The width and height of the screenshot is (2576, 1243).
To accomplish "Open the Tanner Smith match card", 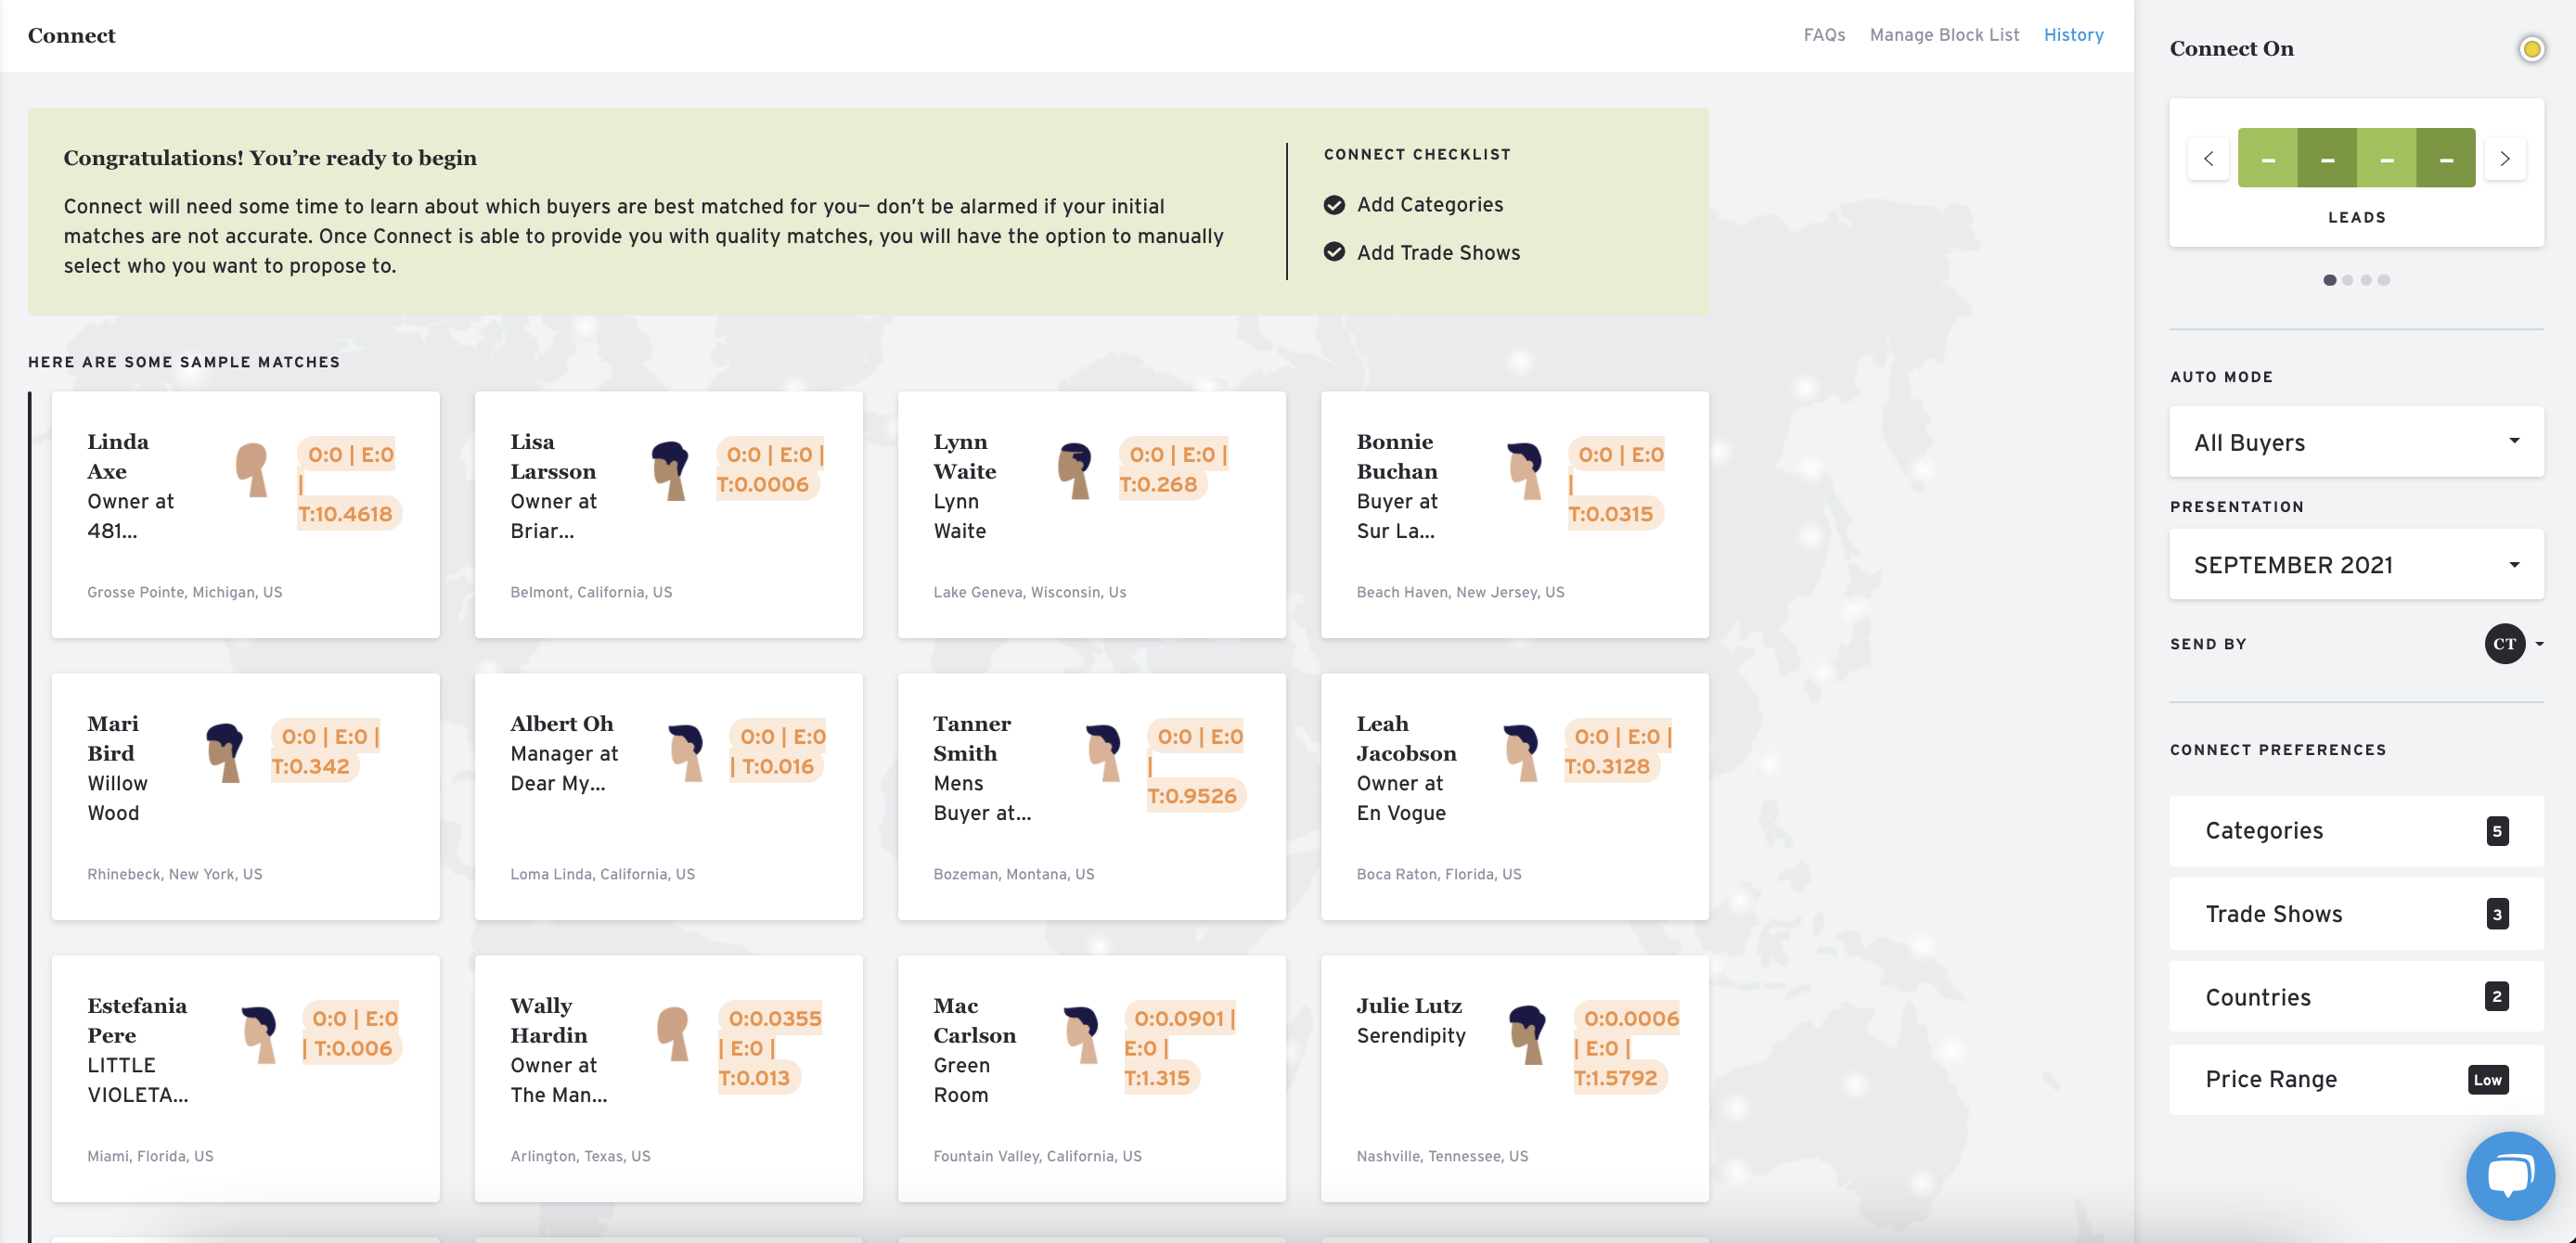I will click(x=1091, y=796).
